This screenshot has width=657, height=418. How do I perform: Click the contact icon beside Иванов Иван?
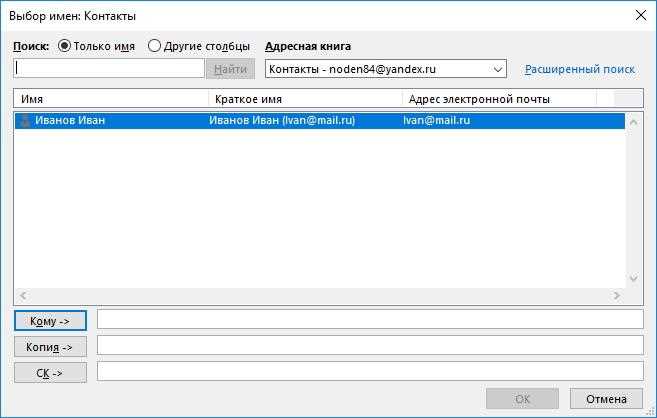pyautogui.click(x=24, y=121)
